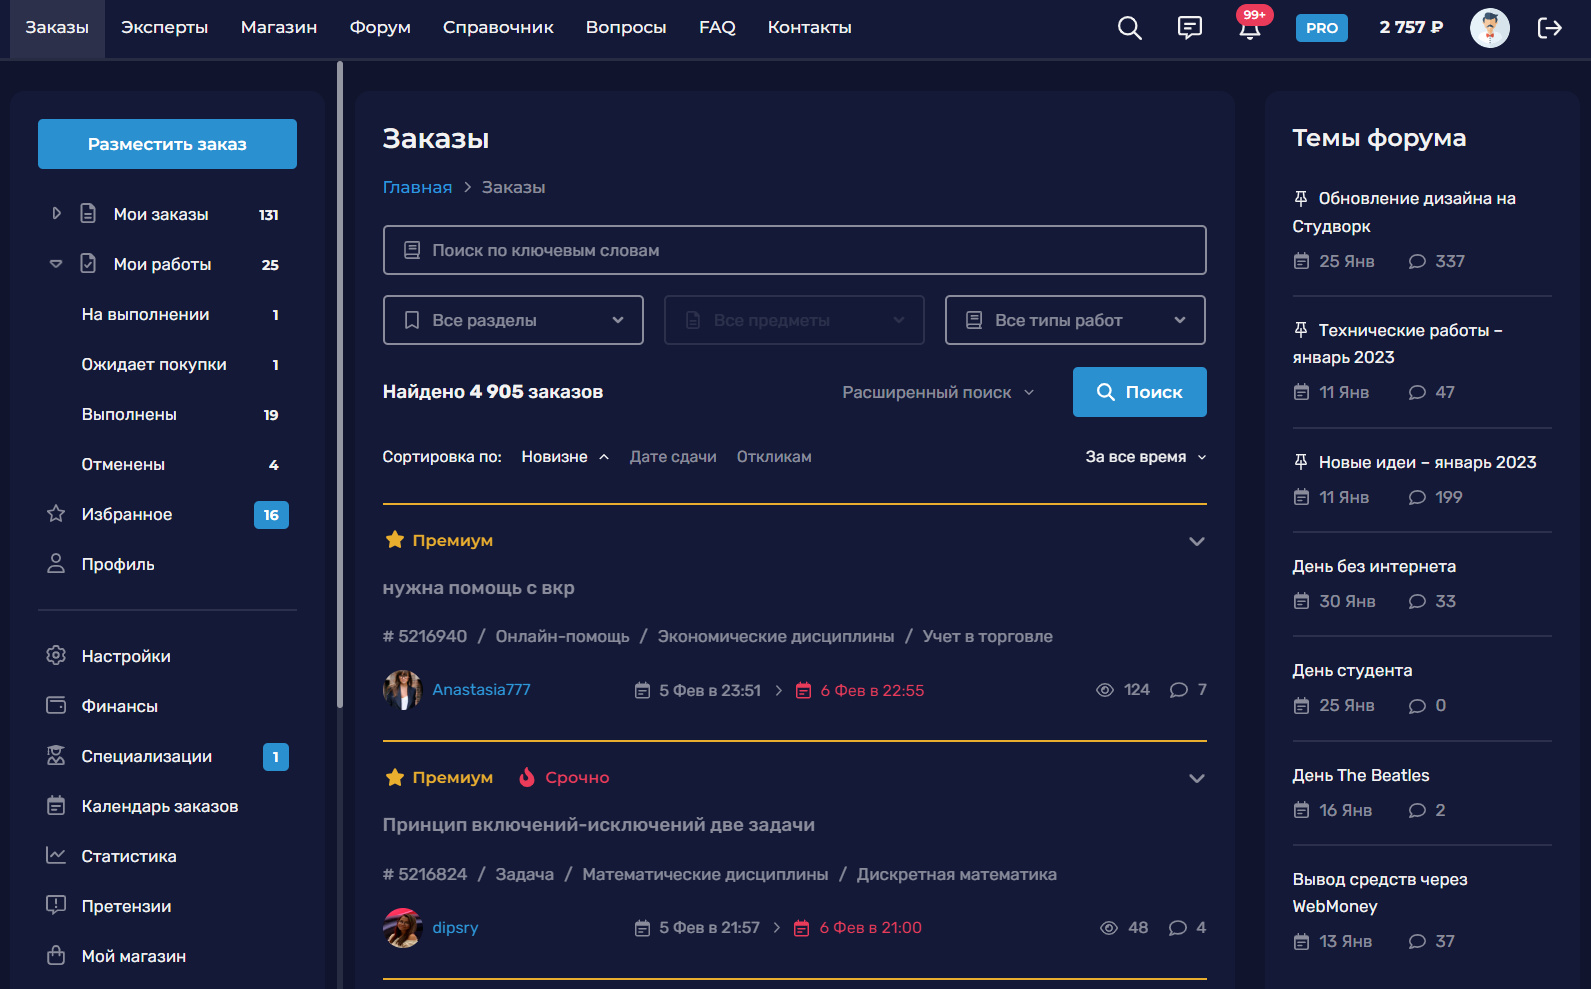Viewport: 1591px width, 989px height.
Task: Open the За все время period filter
Action: tap(1145, 457)
